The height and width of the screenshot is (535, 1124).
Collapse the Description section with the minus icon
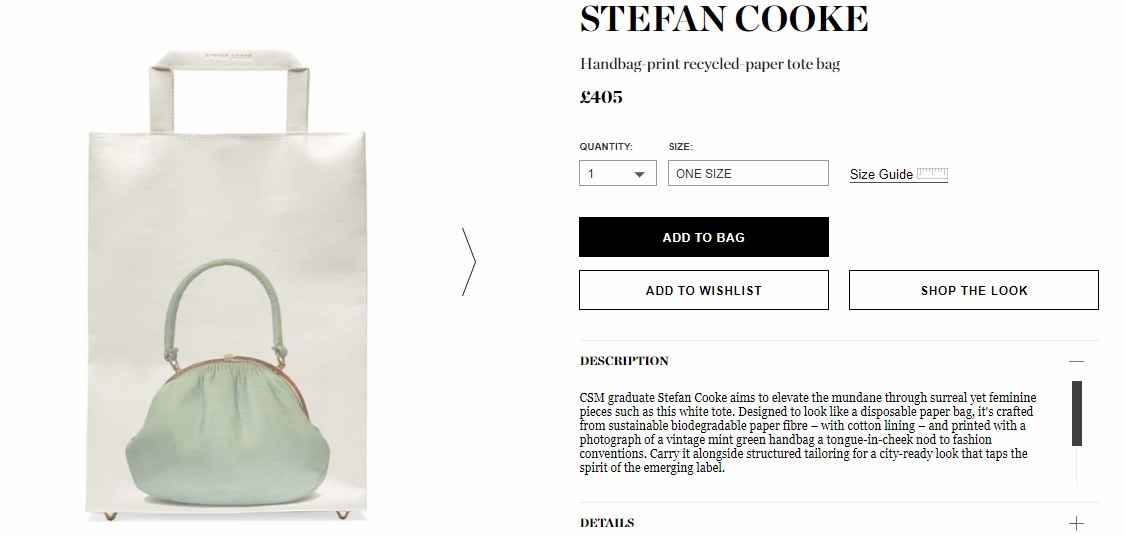pos(1076,361)
